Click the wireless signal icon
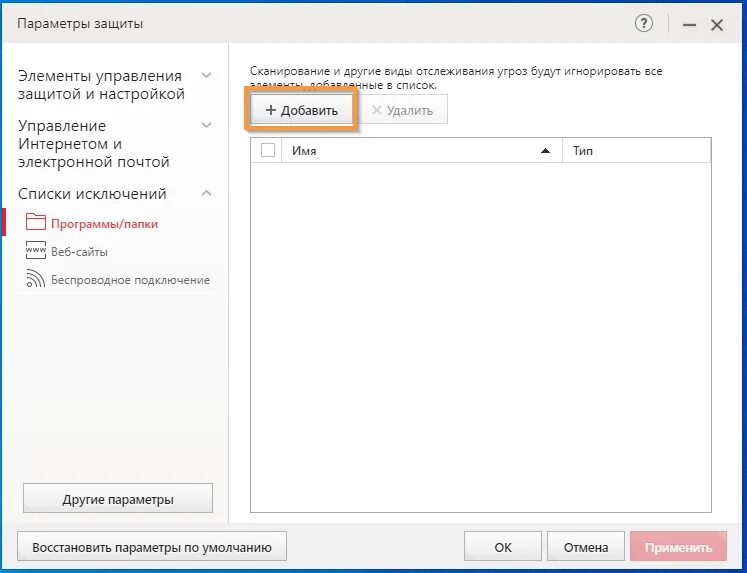The width and height of the screenshot is (747, 573). click(x=36, y=279)
